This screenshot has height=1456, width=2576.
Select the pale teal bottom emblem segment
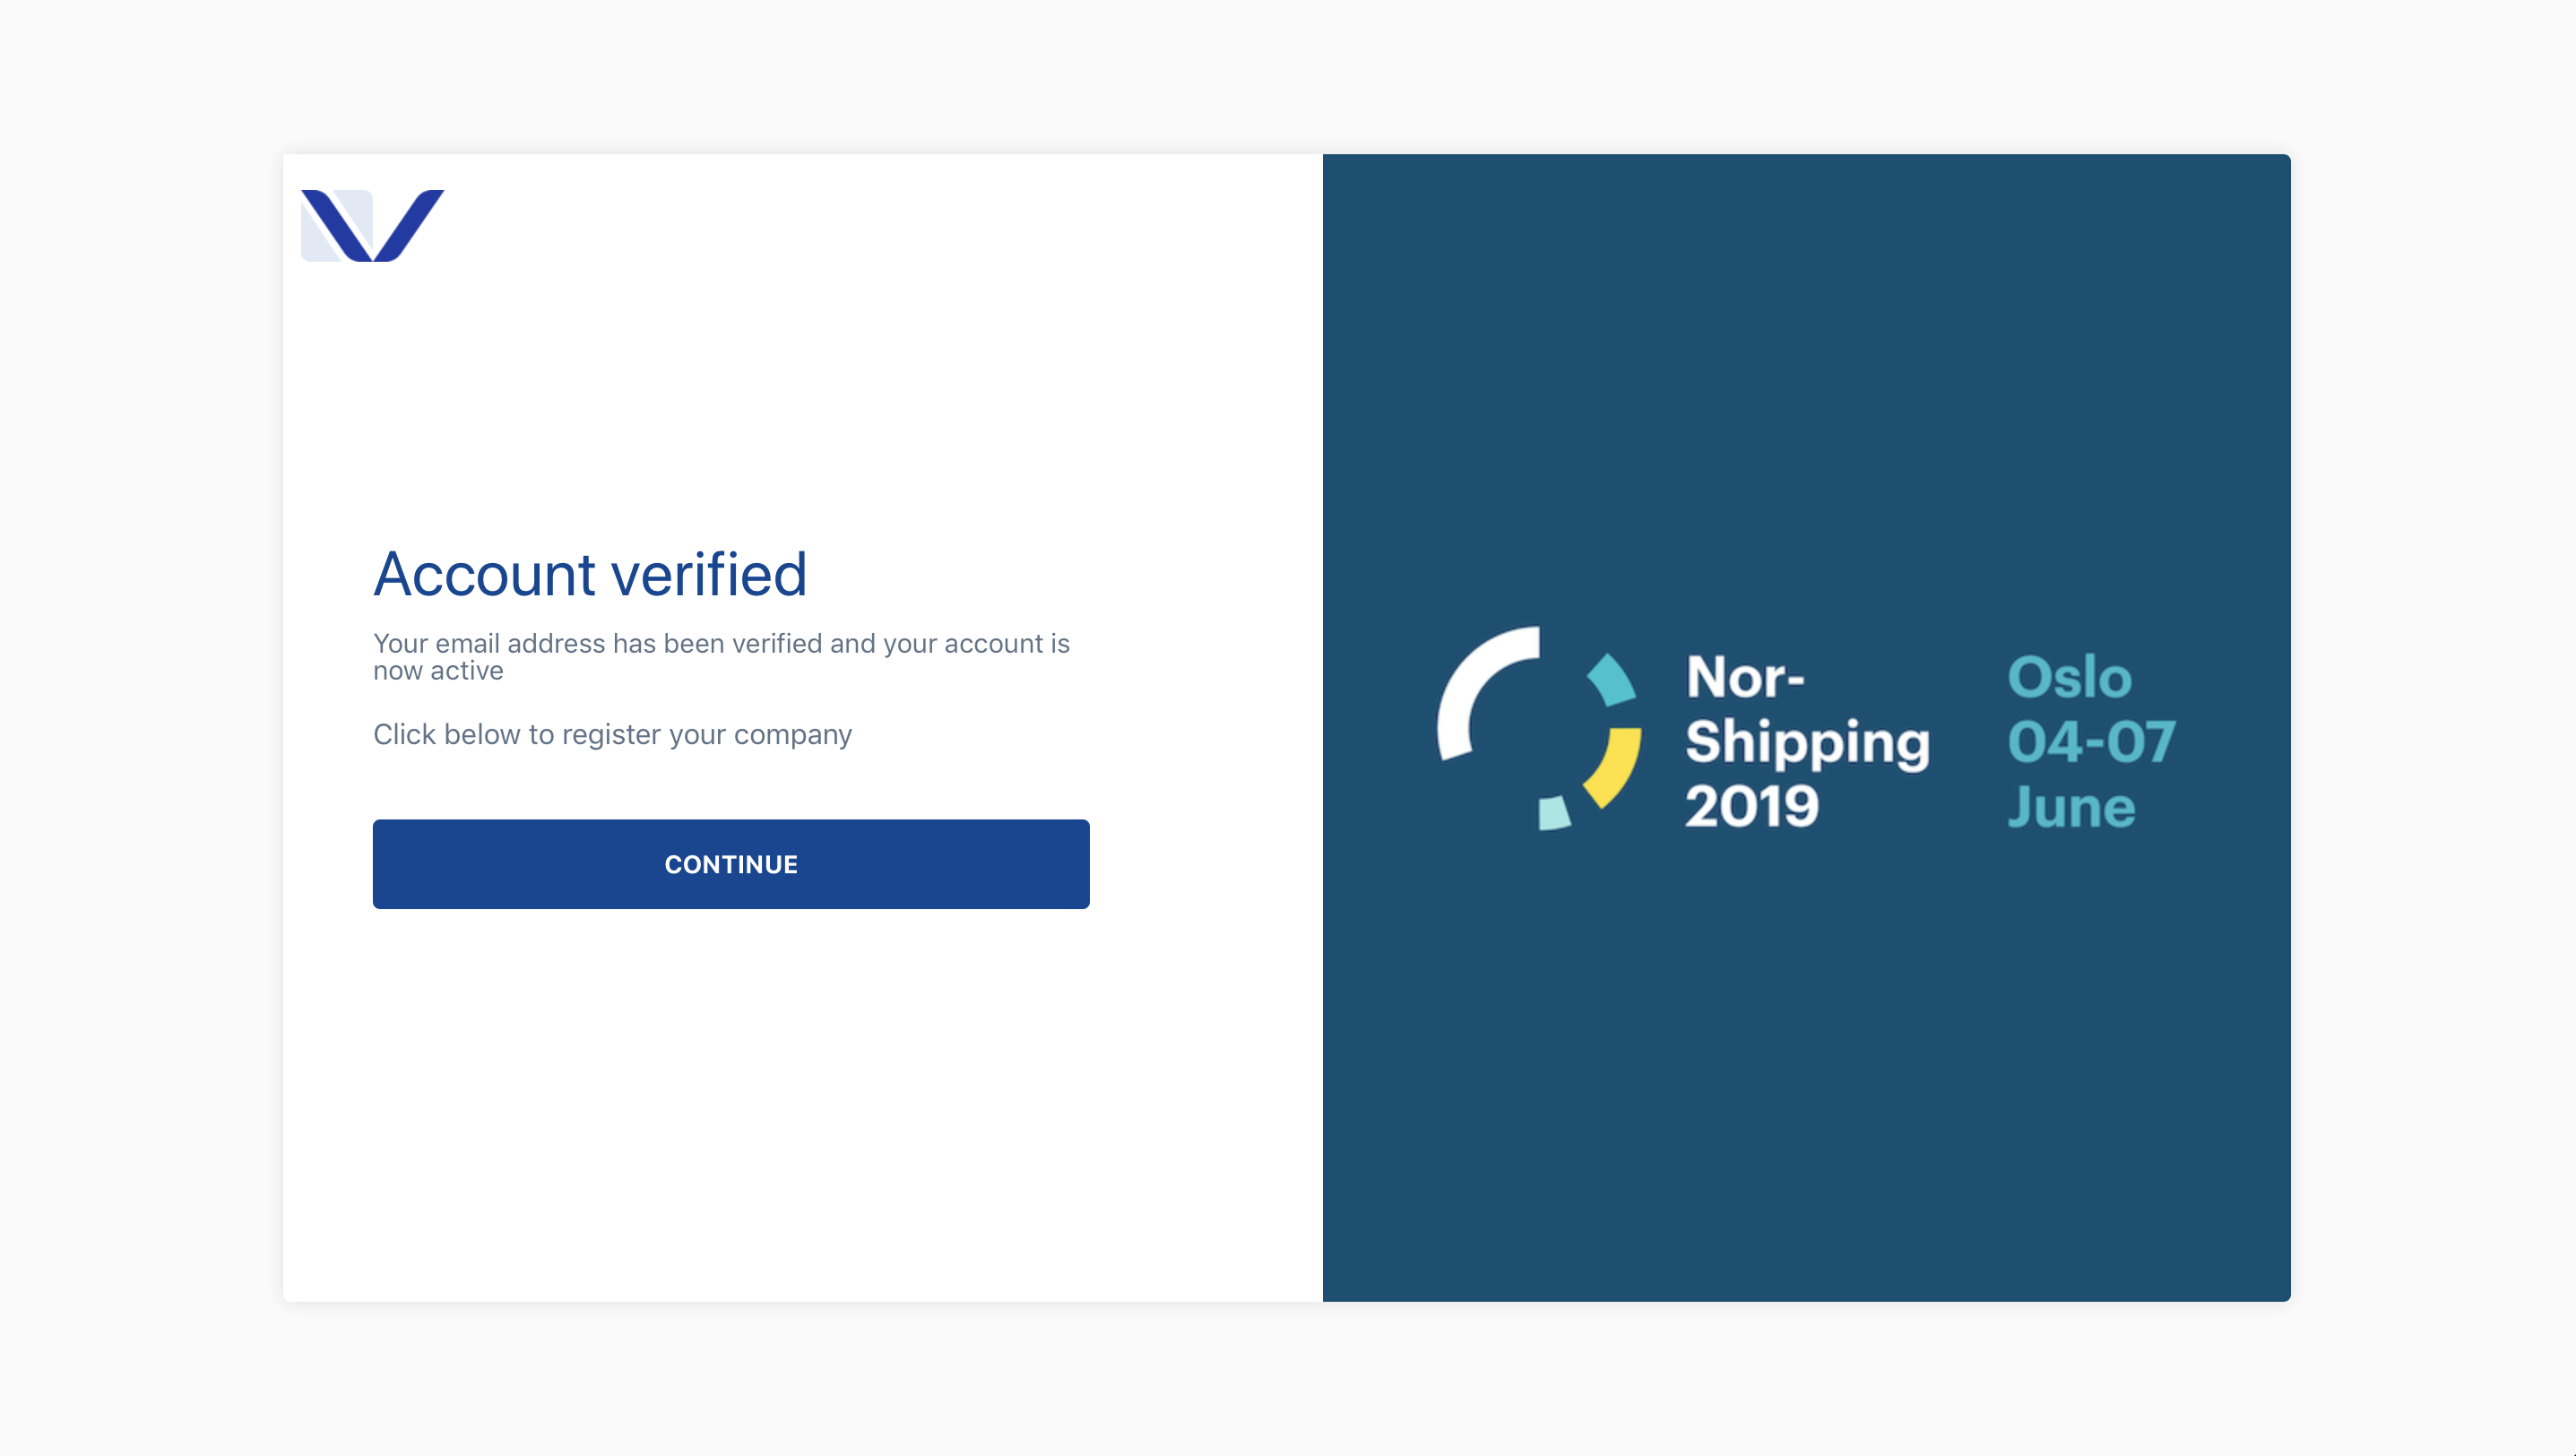pos(1554,813)
